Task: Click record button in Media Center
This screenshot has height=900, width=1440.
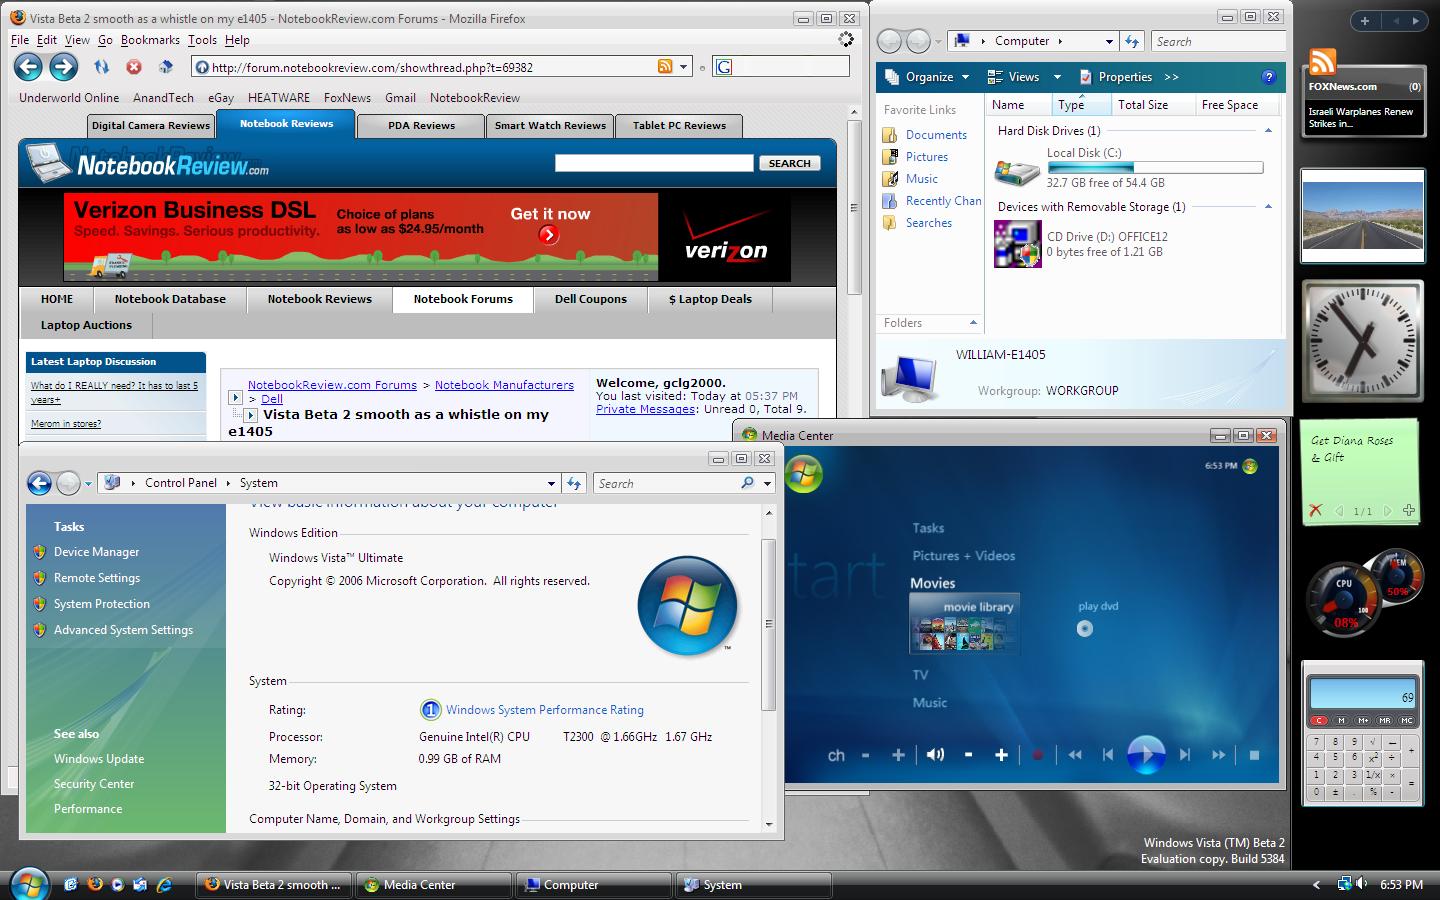Action: [1037, 755]
